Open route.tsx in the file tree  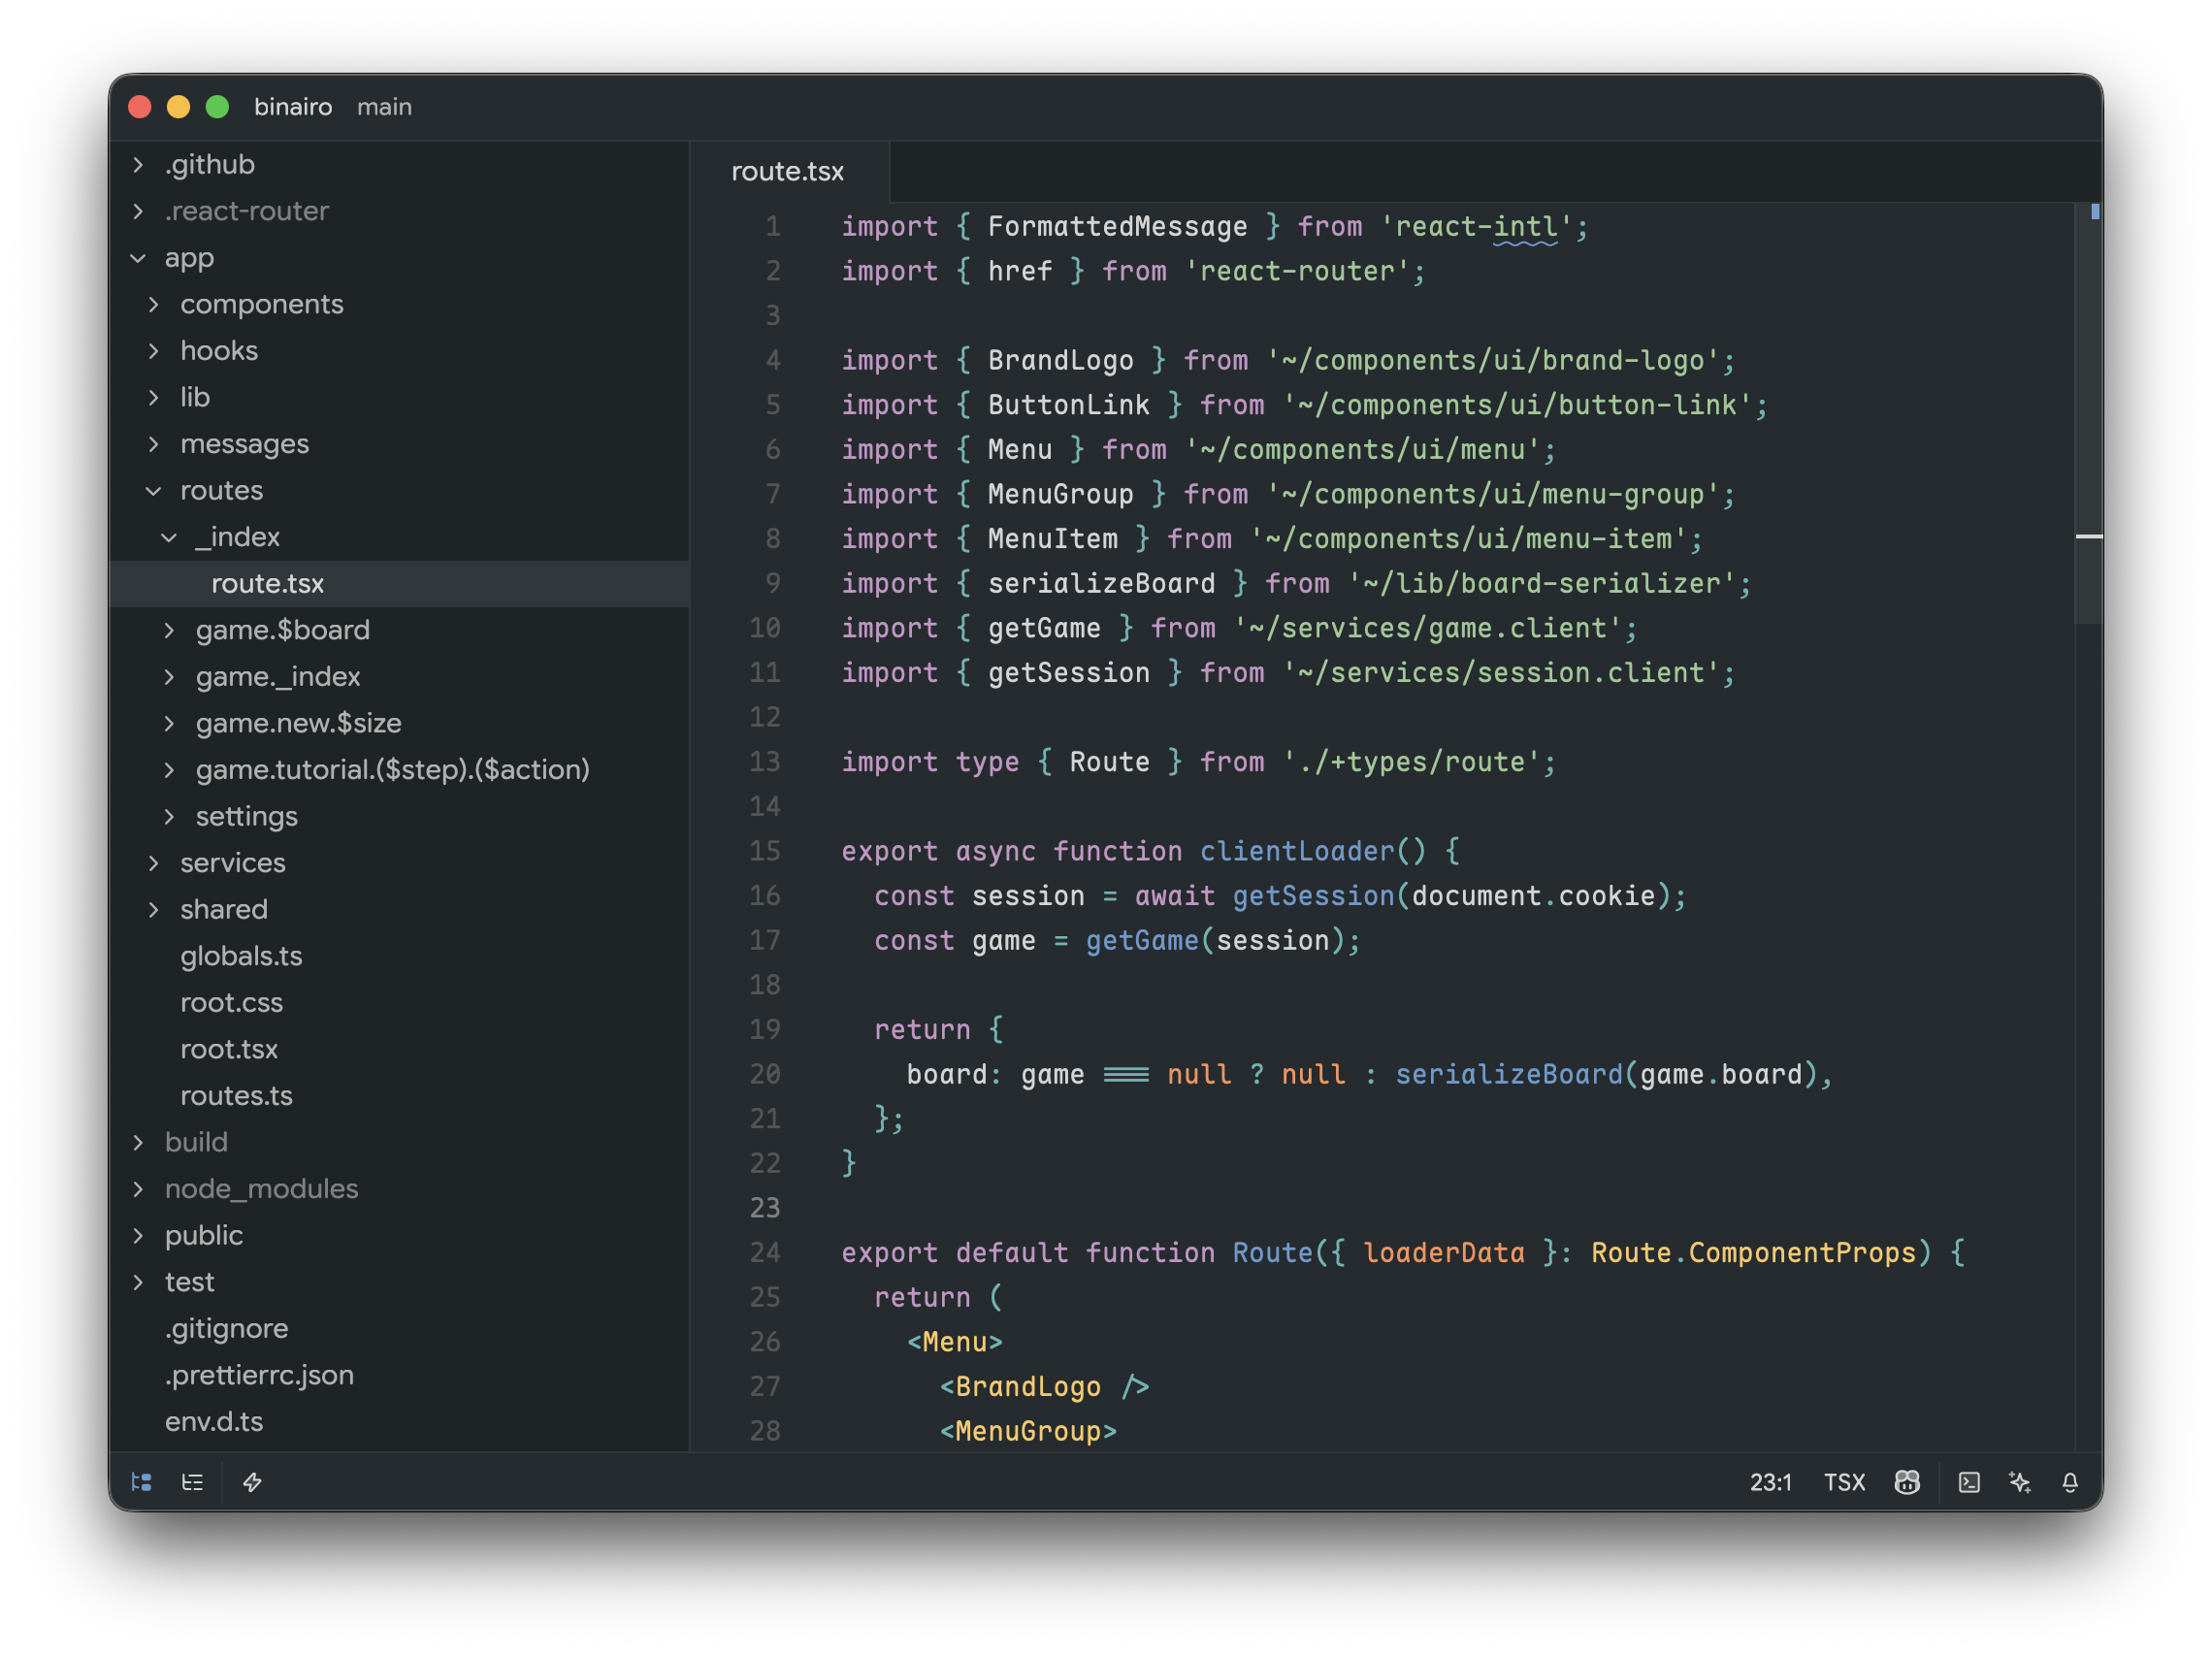coord(400,584)
